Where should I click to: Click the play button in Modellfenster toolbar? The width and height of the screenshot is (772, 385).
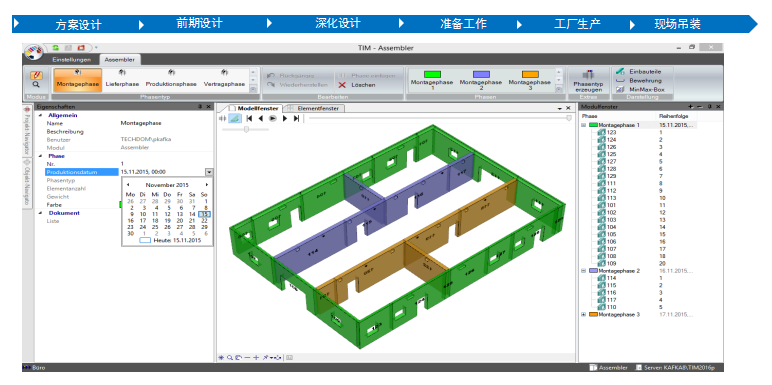(x=272, y=118)
